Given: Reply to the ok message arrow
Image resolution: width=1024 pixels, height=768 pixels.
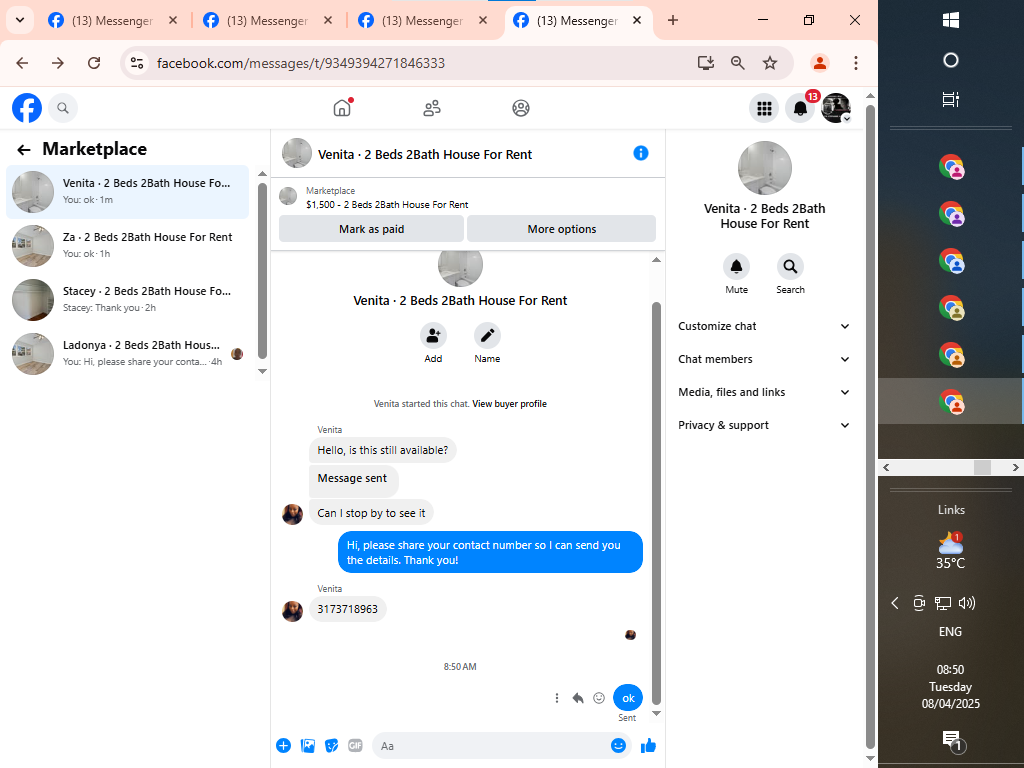Looking at the screenshot, I should click(577, 698).
